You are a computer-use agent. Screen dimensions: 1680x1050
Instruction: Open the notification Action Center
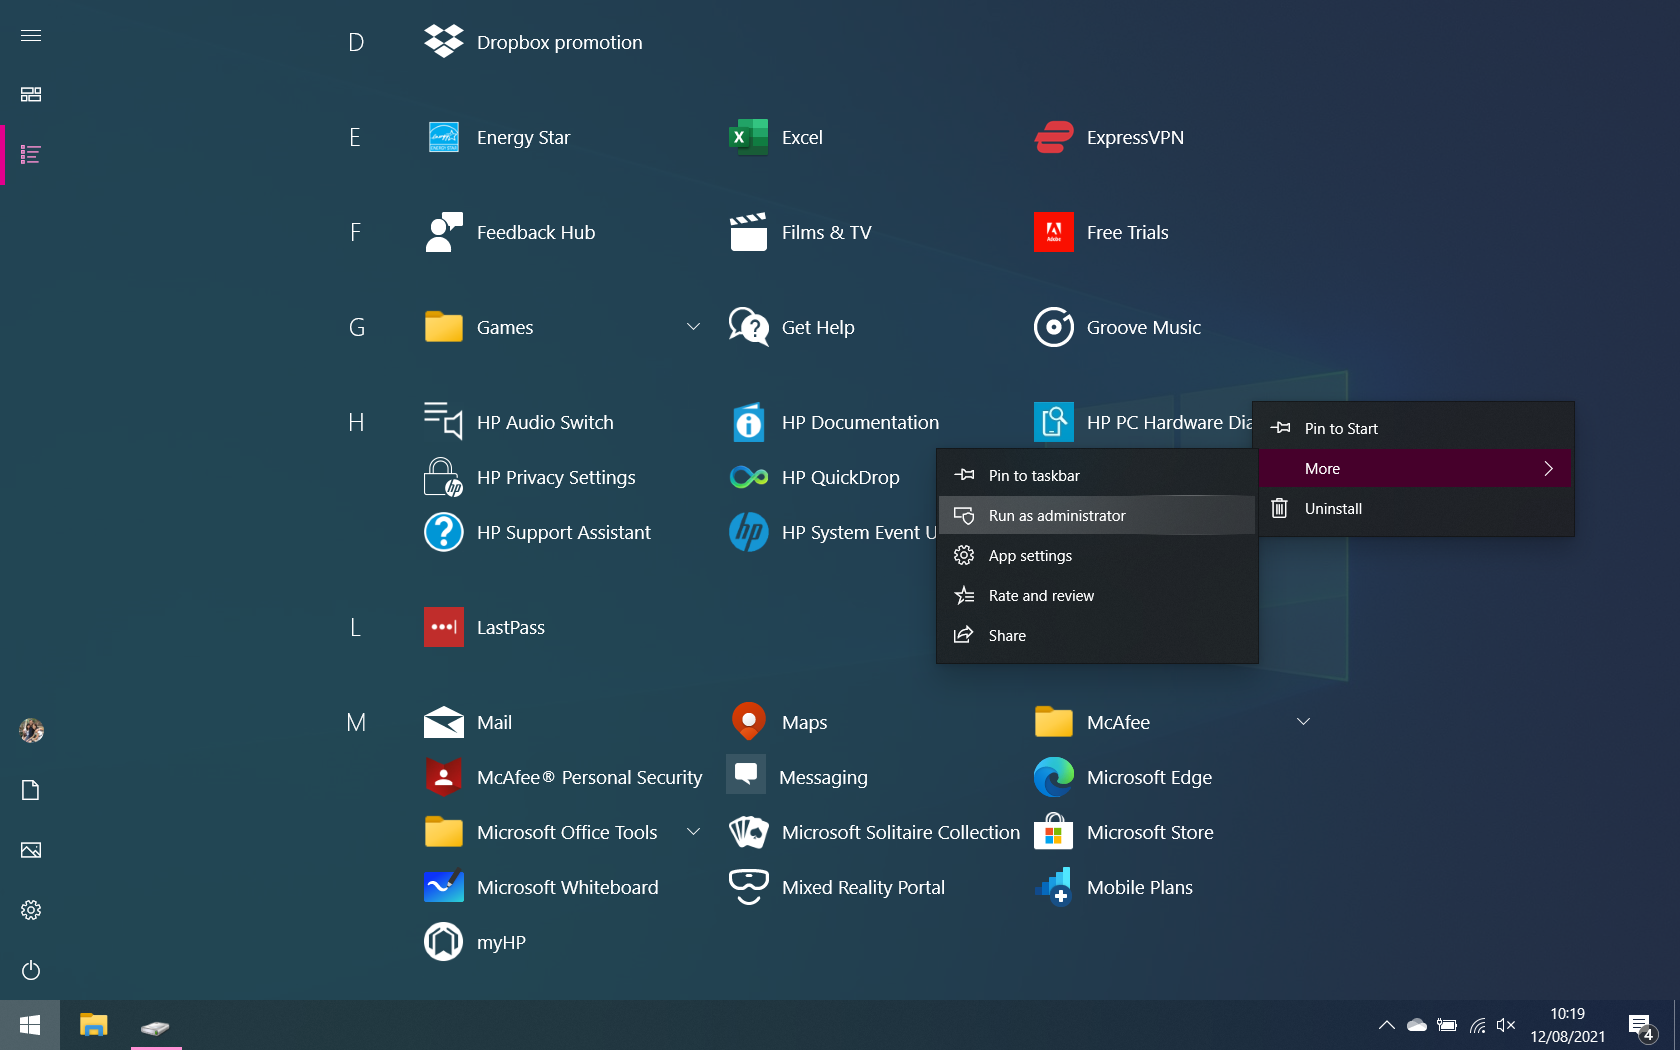point(1642,1026)
